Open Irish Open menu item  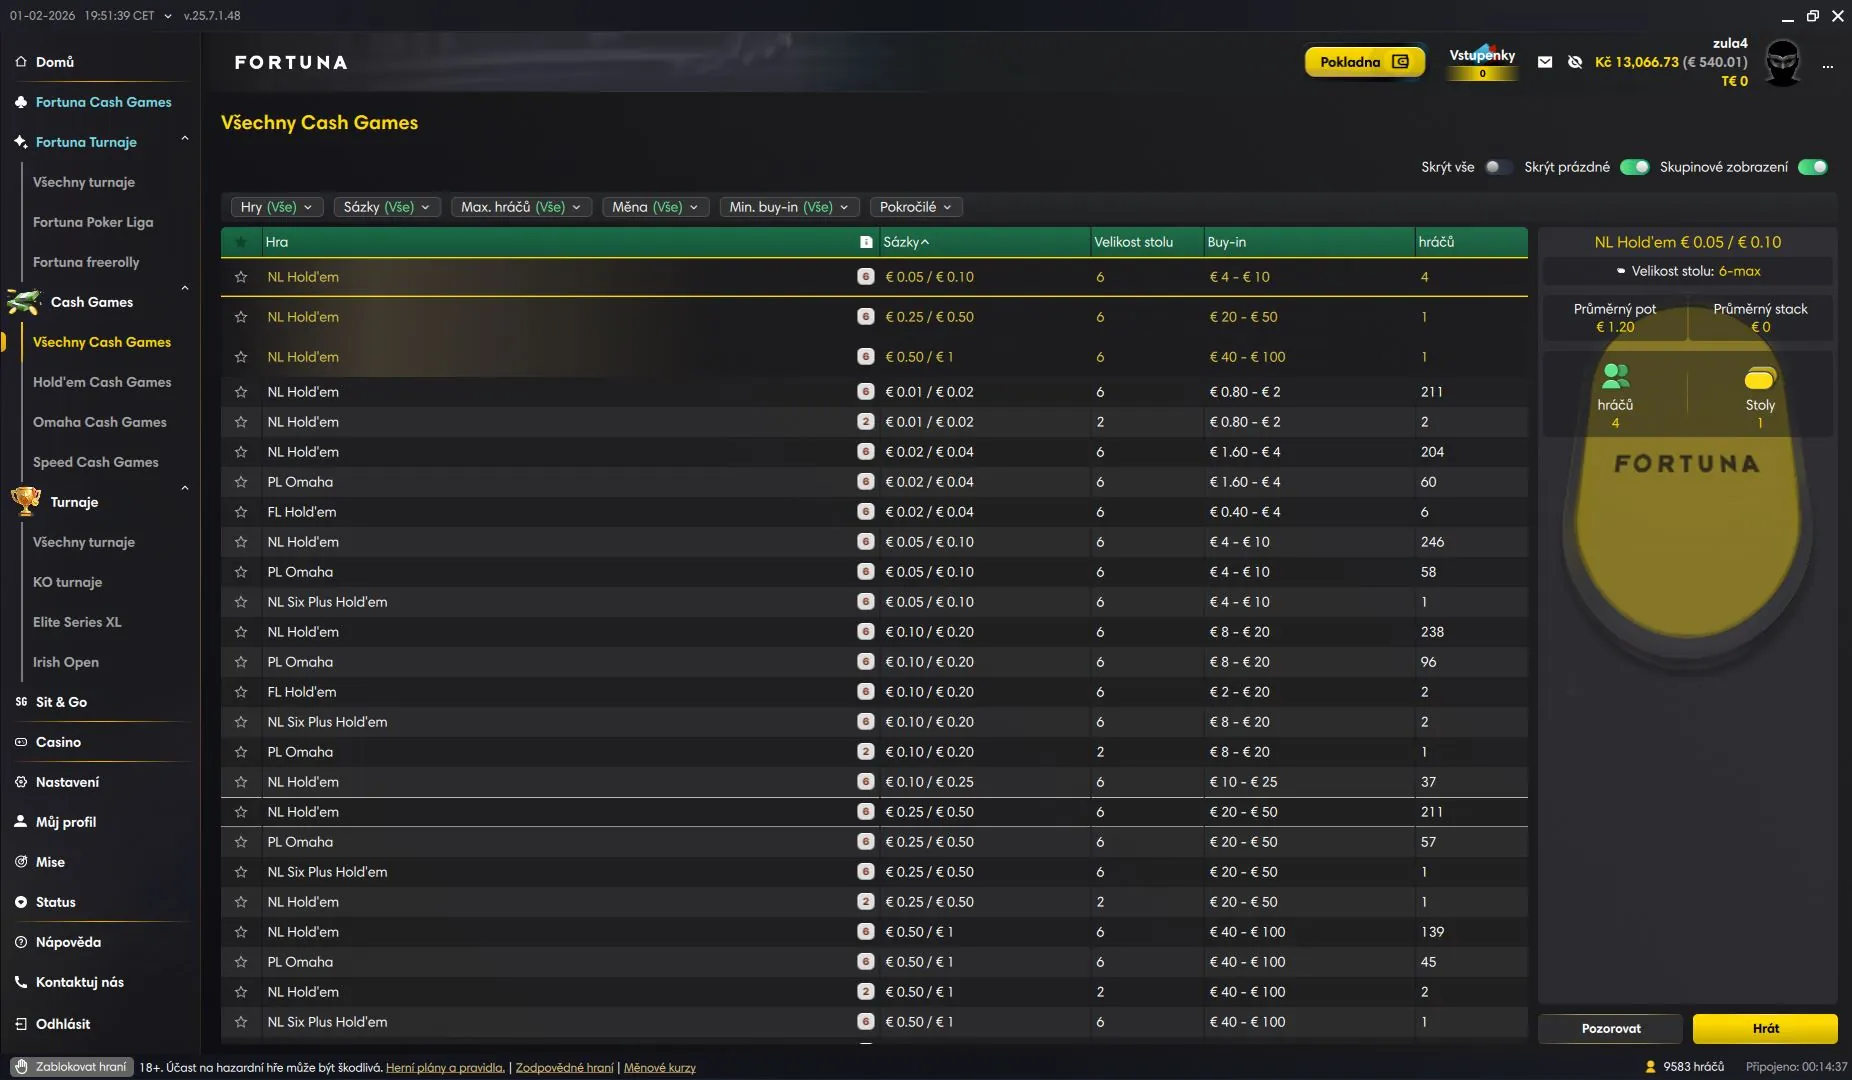click(66, 662)
